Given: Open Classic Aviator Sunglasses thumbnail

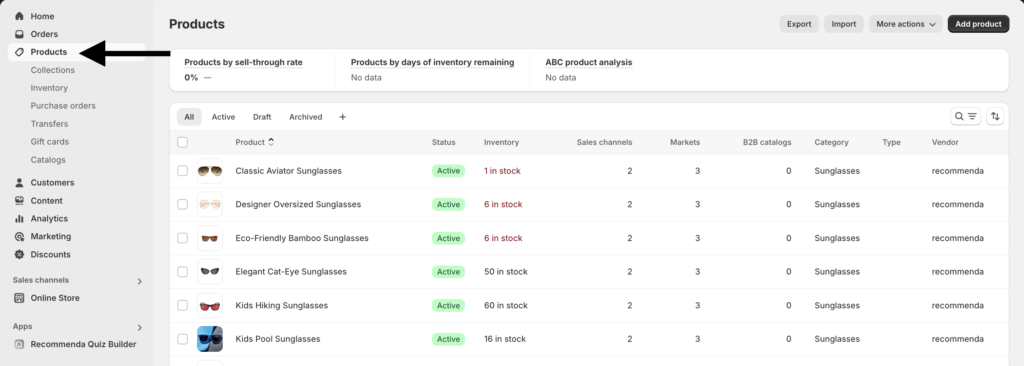Looking at the screenshot, I should click(x=210, y=171).
